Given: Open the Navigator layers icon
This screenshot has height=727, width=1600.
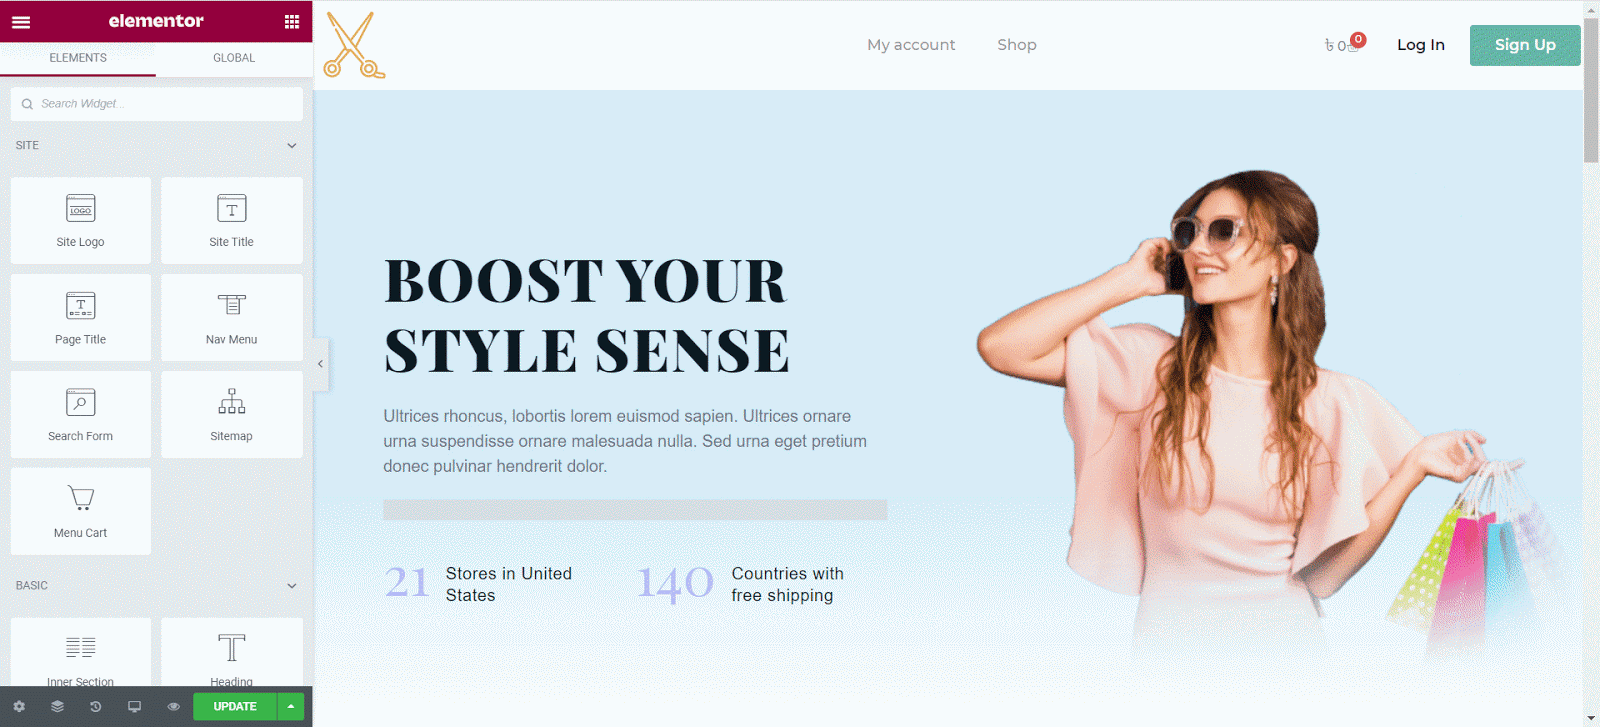Looking at the screenshot, I should [57, 706].
